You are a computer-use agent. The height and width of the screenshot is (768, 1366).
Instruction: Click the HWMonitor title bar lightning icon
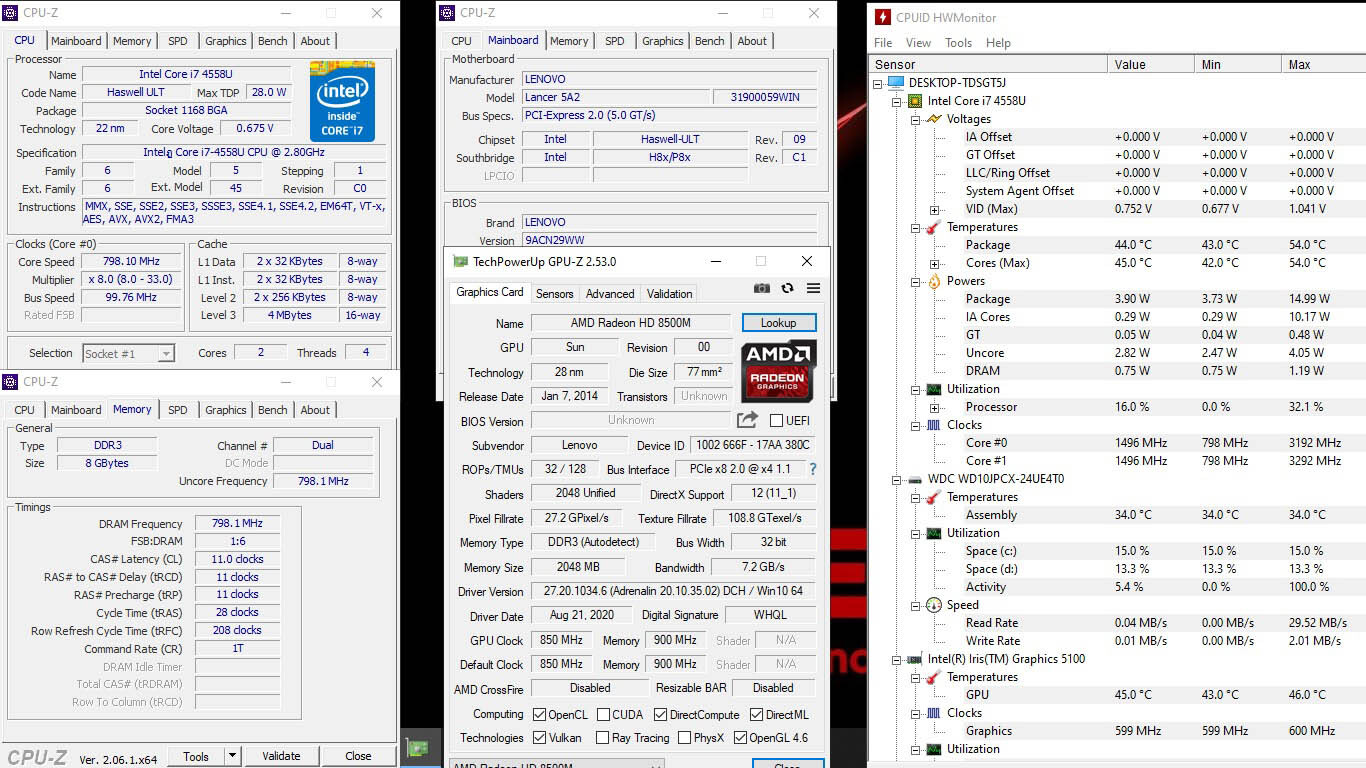tap(883, 17)
